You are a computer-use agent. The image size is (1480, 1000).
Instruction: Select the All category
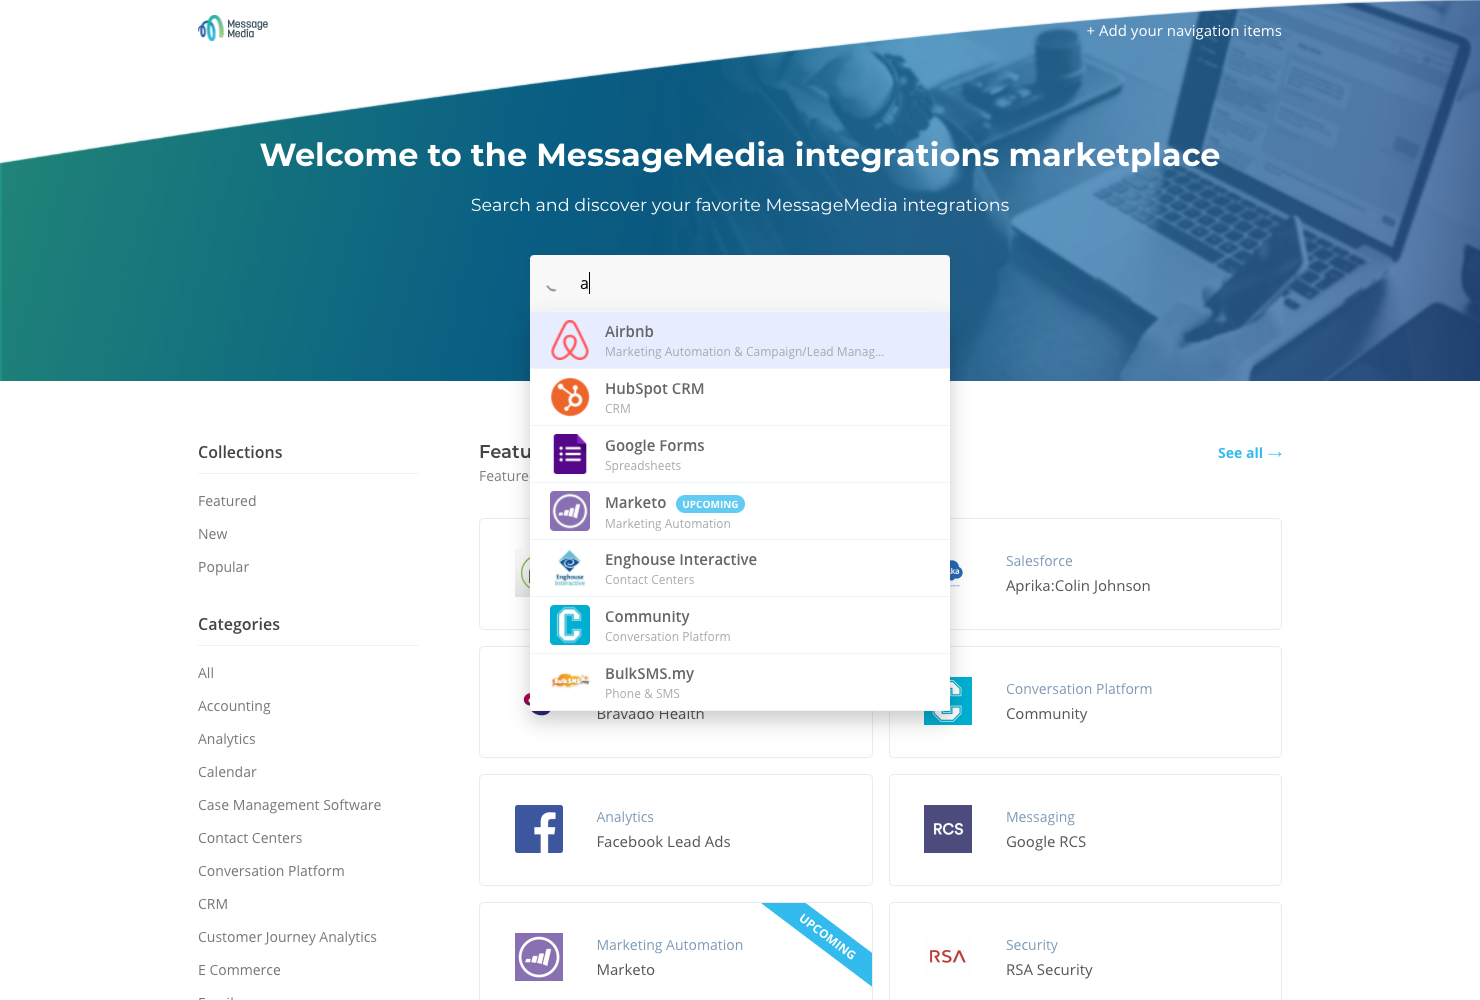pos(206,673)
